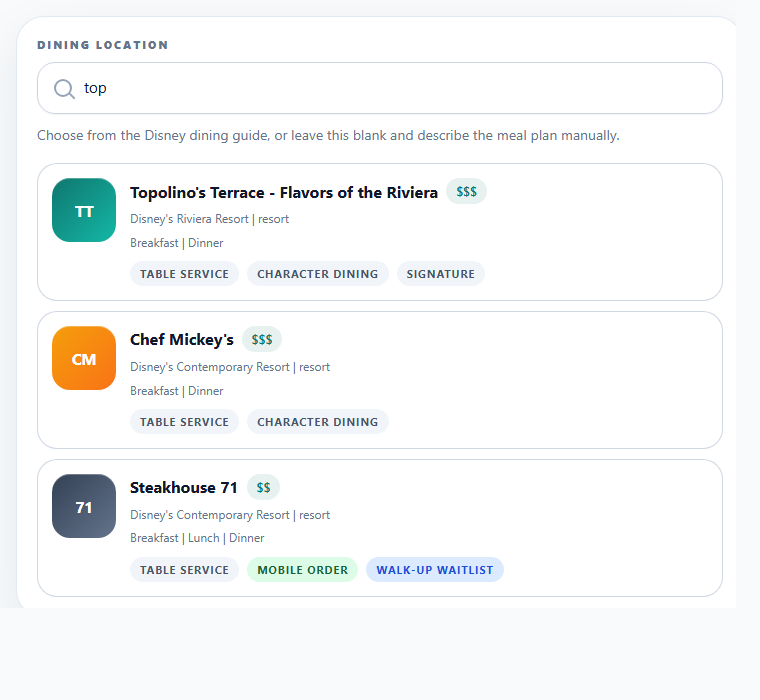Choose Steakhouse 71 restaurant title

click(x=183, y=487)
